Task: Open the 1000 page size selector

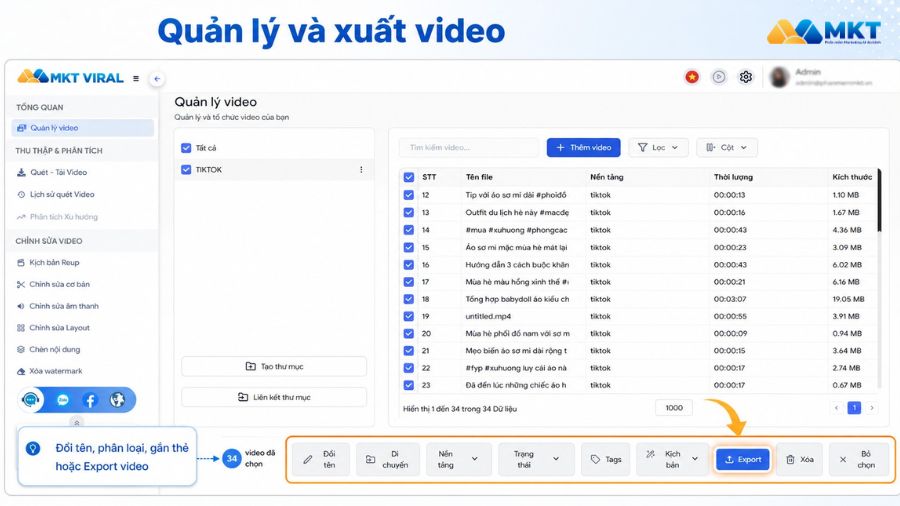Action: [x=674, y=408]
